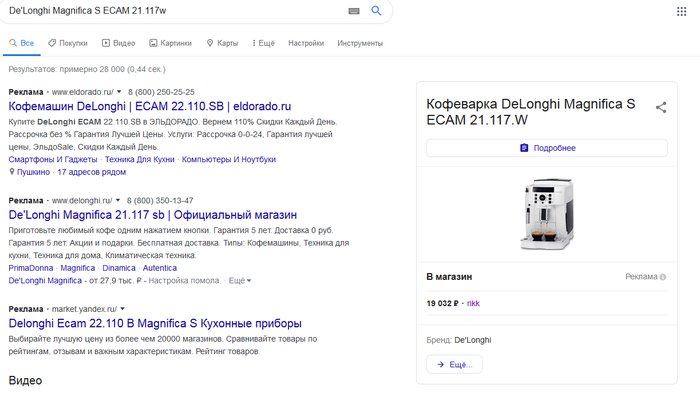Click the Пушкино location link

[x=33, y=172]
